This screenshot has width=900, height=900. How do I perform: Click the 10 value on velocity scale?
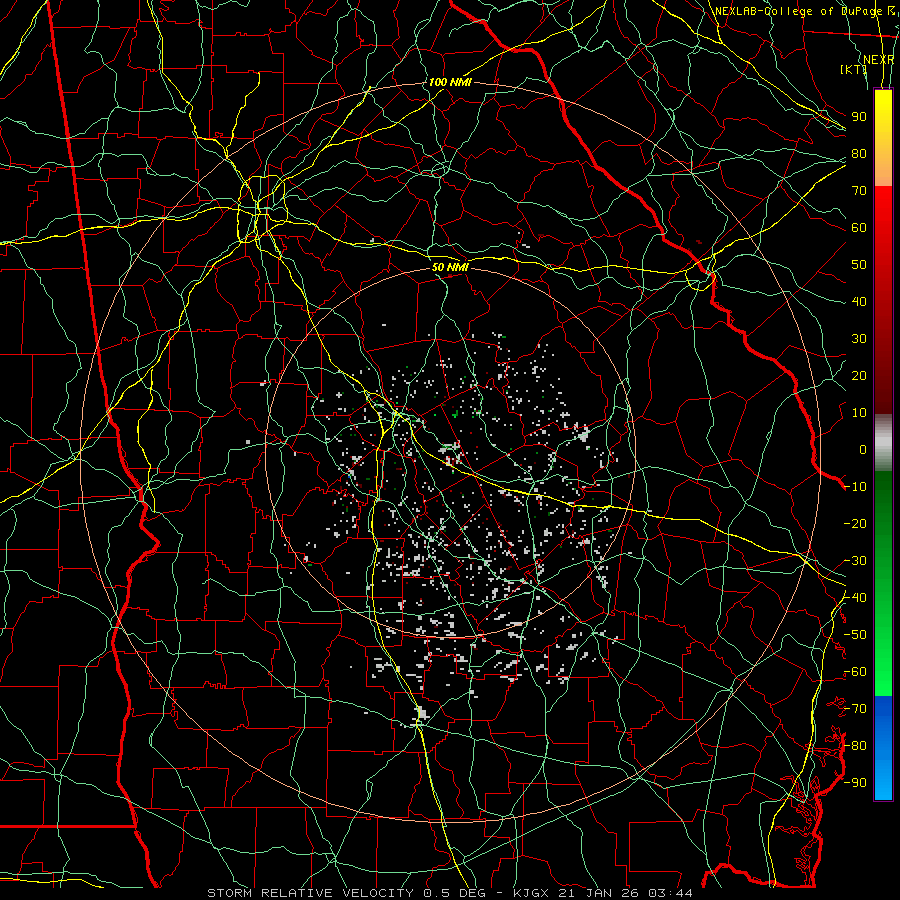(859, 413)
